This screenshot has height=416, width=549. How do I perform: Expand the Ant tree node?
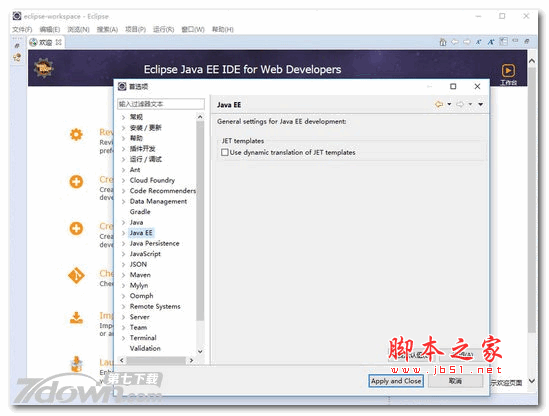(x=123, y=170)
